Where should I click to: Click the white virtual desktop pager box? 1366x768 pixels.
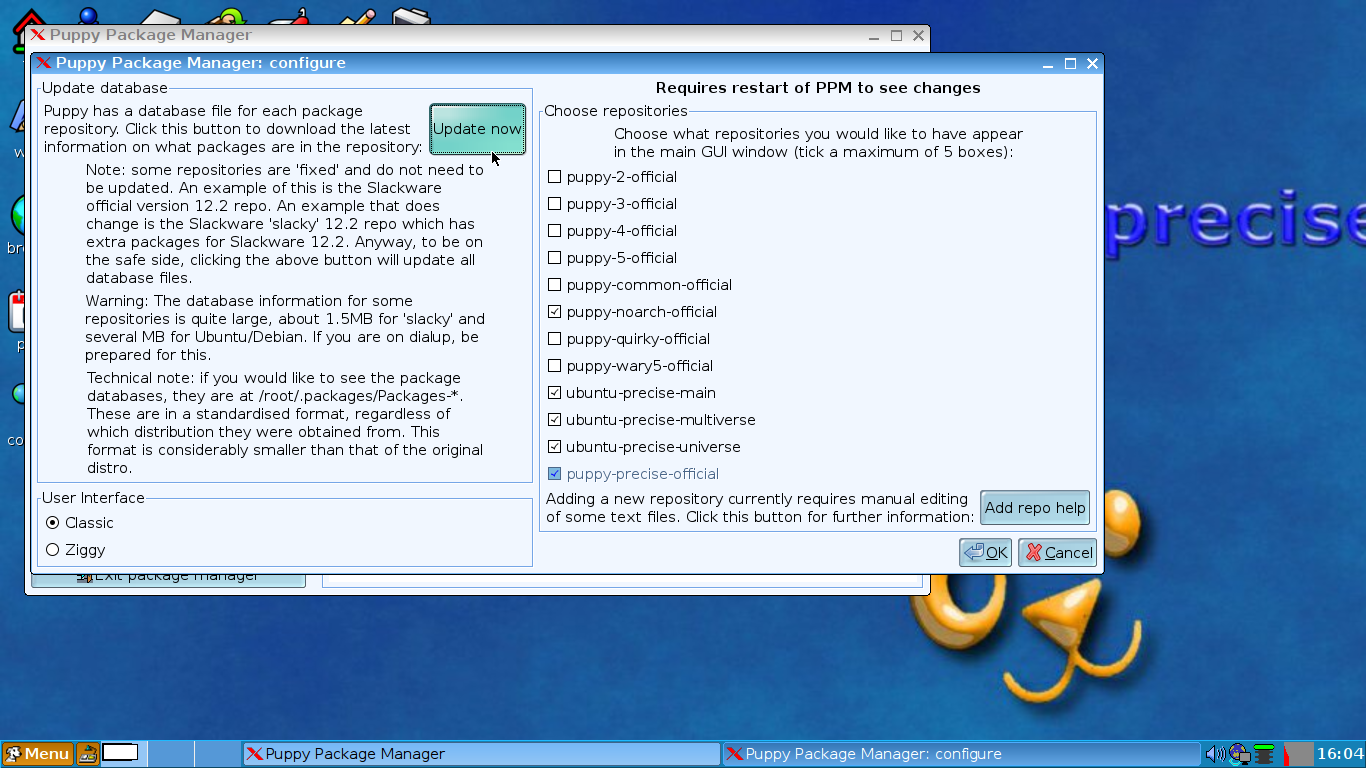pyautogui.click(x=120, y=752)
